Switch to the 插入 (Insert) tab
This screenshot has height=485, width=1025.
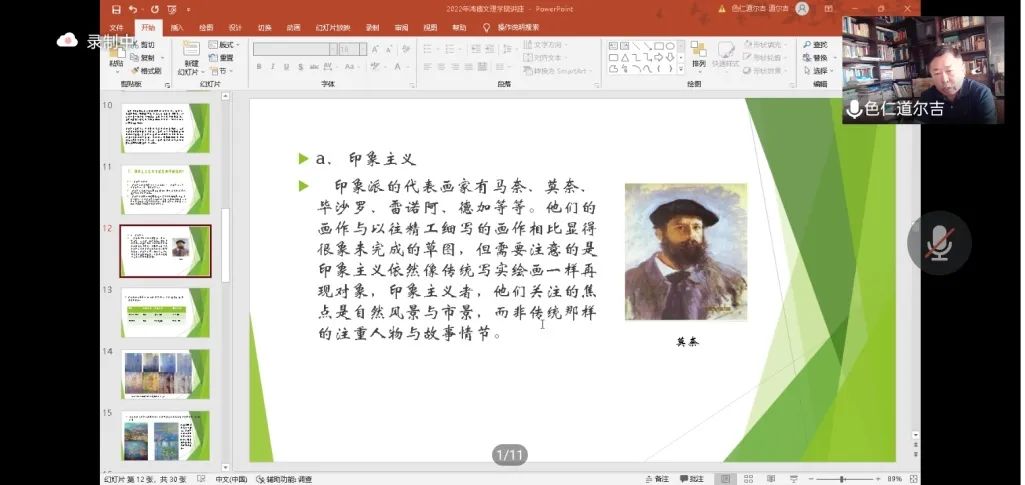coord(177,27)
